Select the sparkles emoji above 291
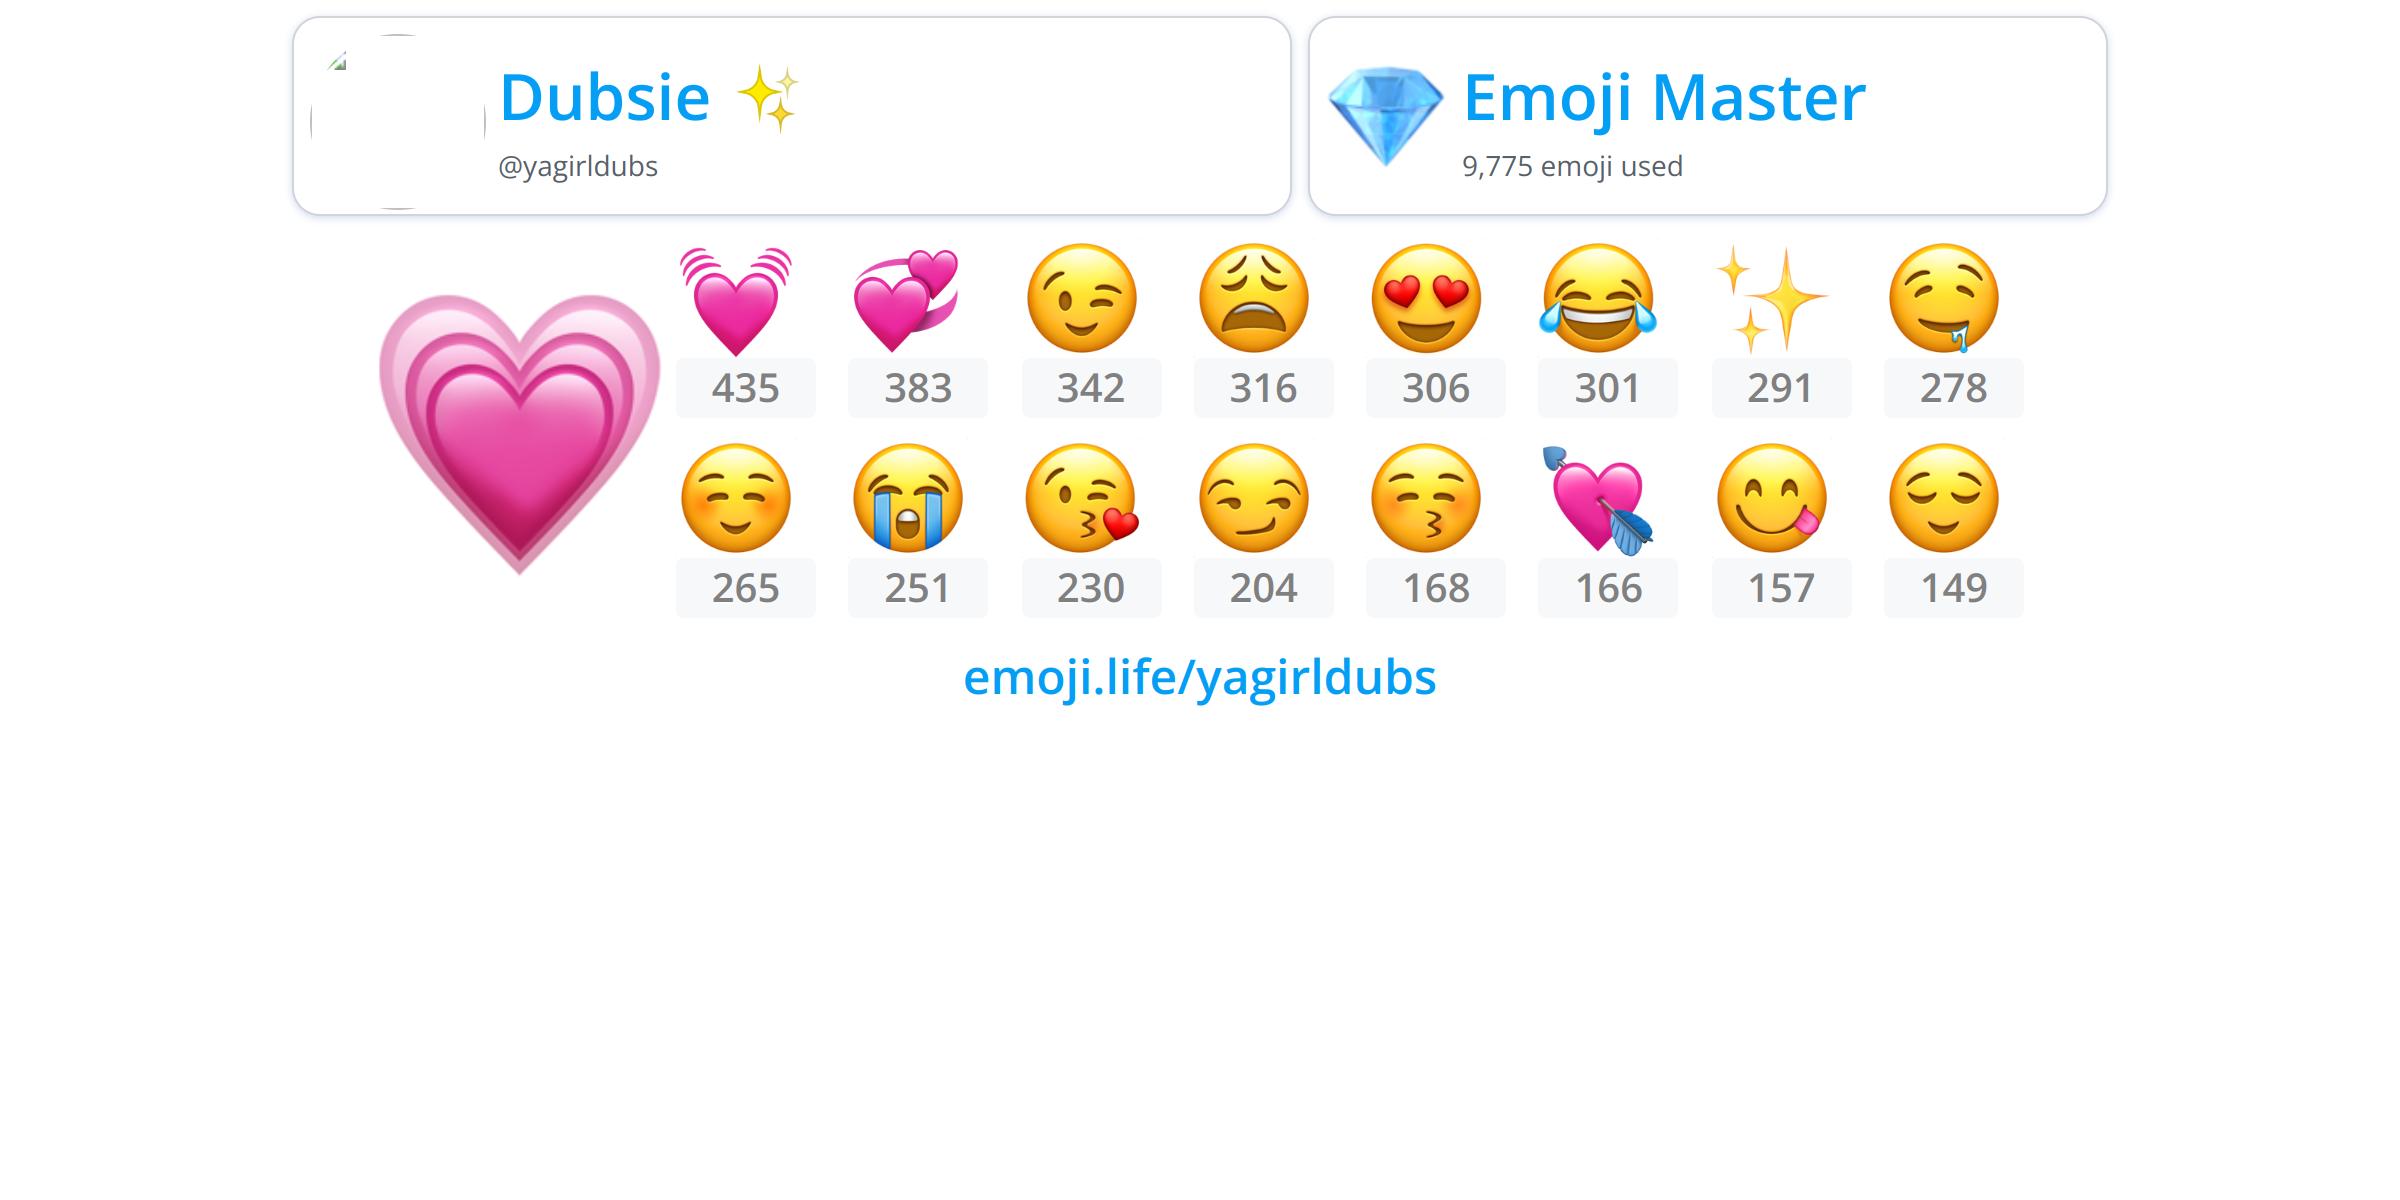2400x1200 pixels. [1772, 298]
